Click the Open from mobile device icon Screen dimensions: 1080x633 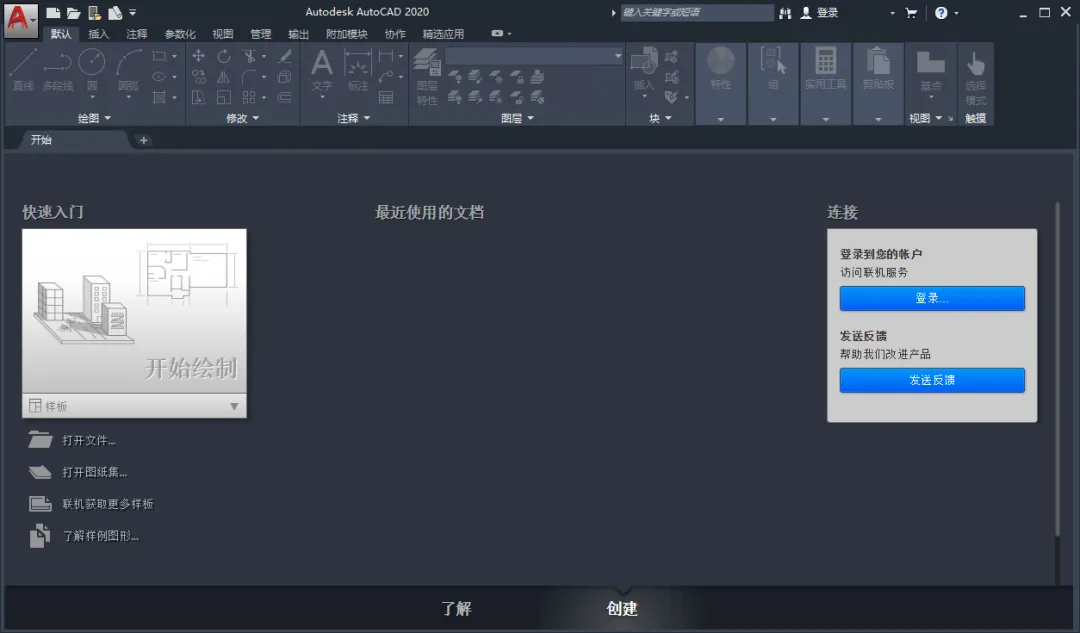(94, 12)
